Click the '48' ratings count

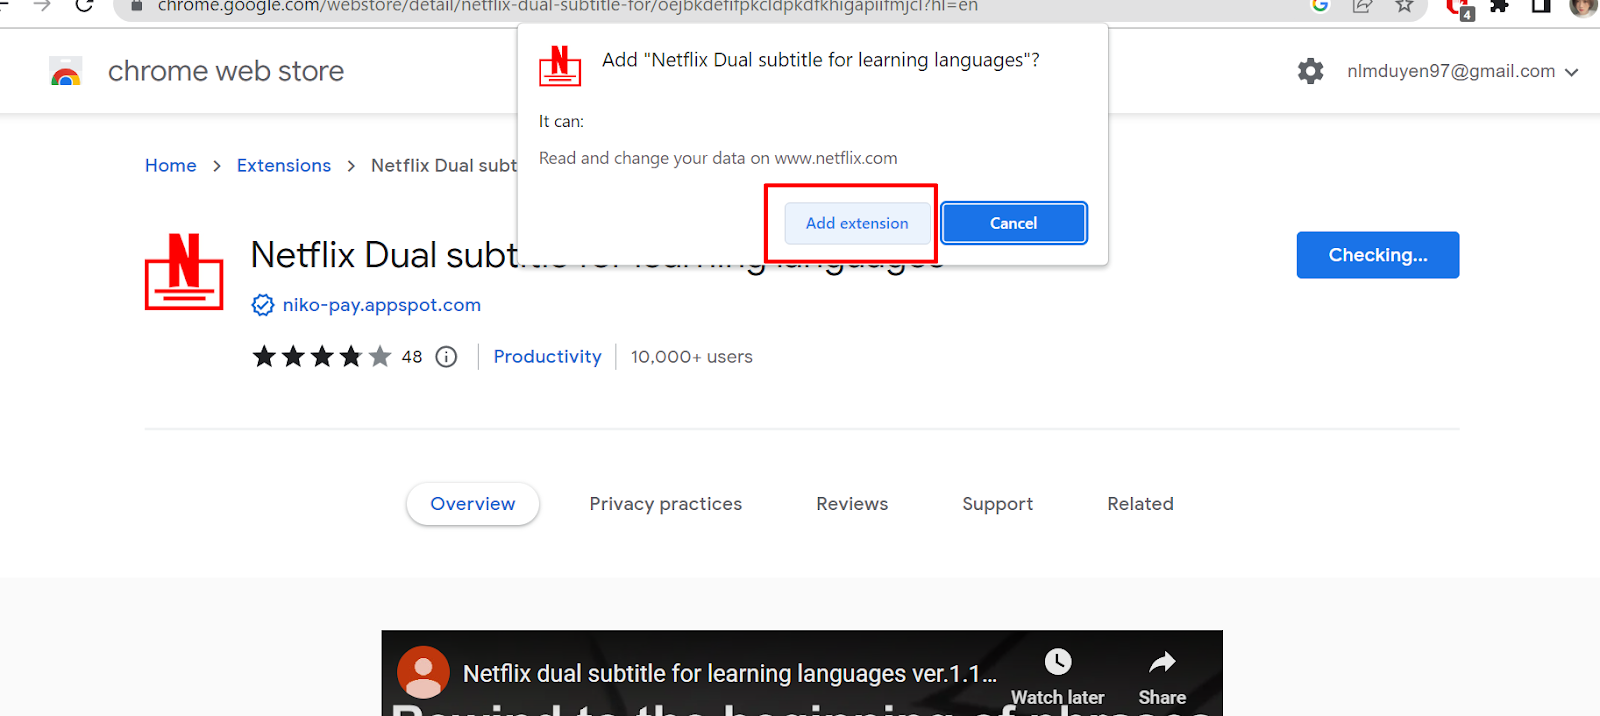[x=412, y=357]
